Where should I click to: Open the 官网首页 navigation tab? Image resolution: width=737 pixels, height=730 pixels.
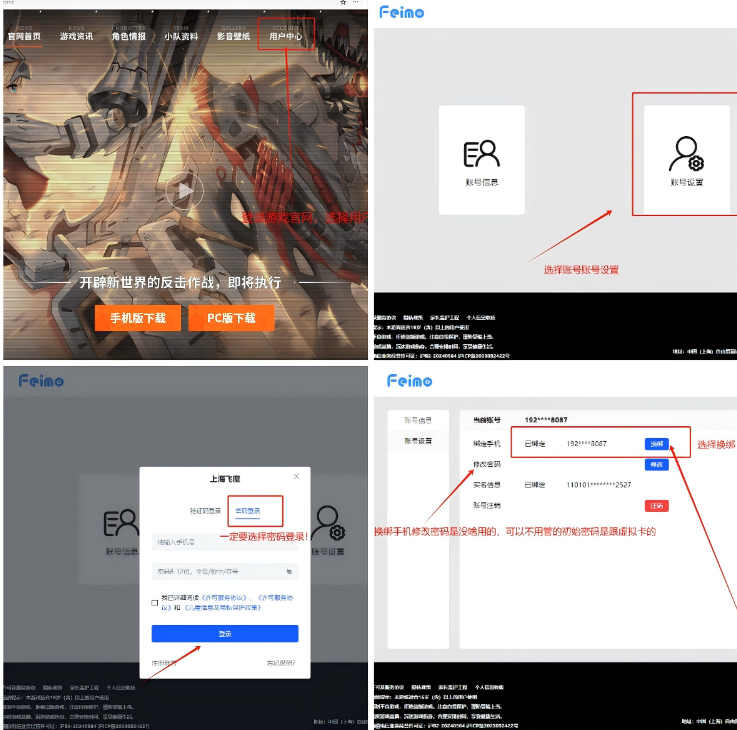click(x=24, y=36)
